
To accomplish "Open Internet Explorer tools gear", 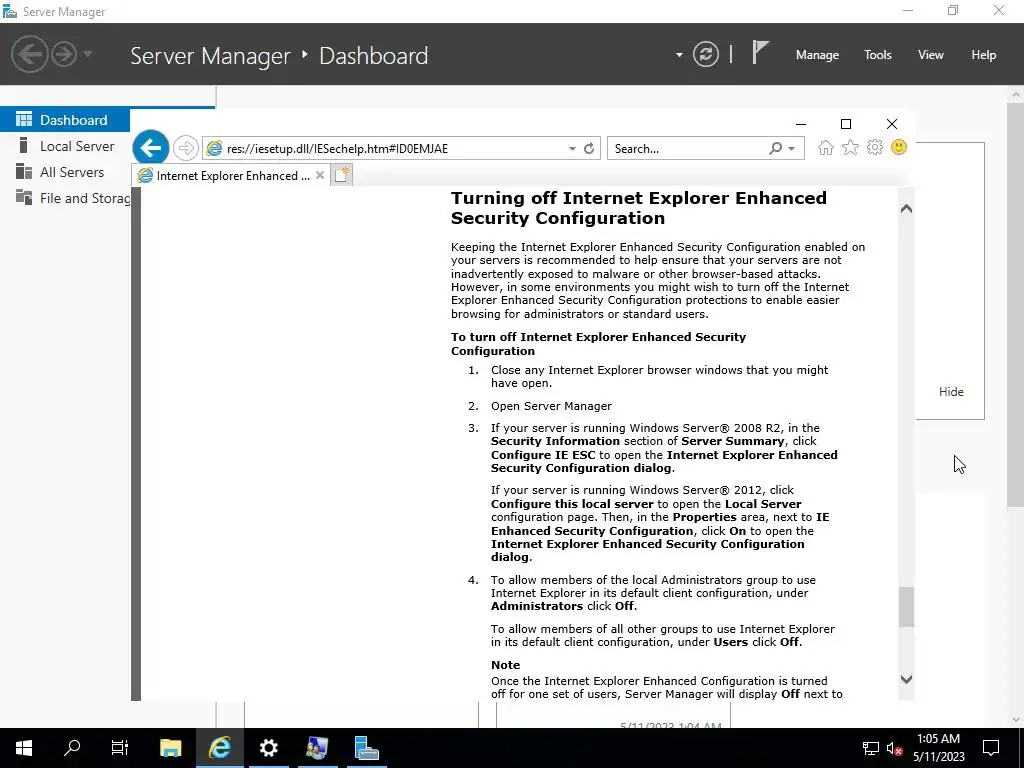I will coord(874,148).
